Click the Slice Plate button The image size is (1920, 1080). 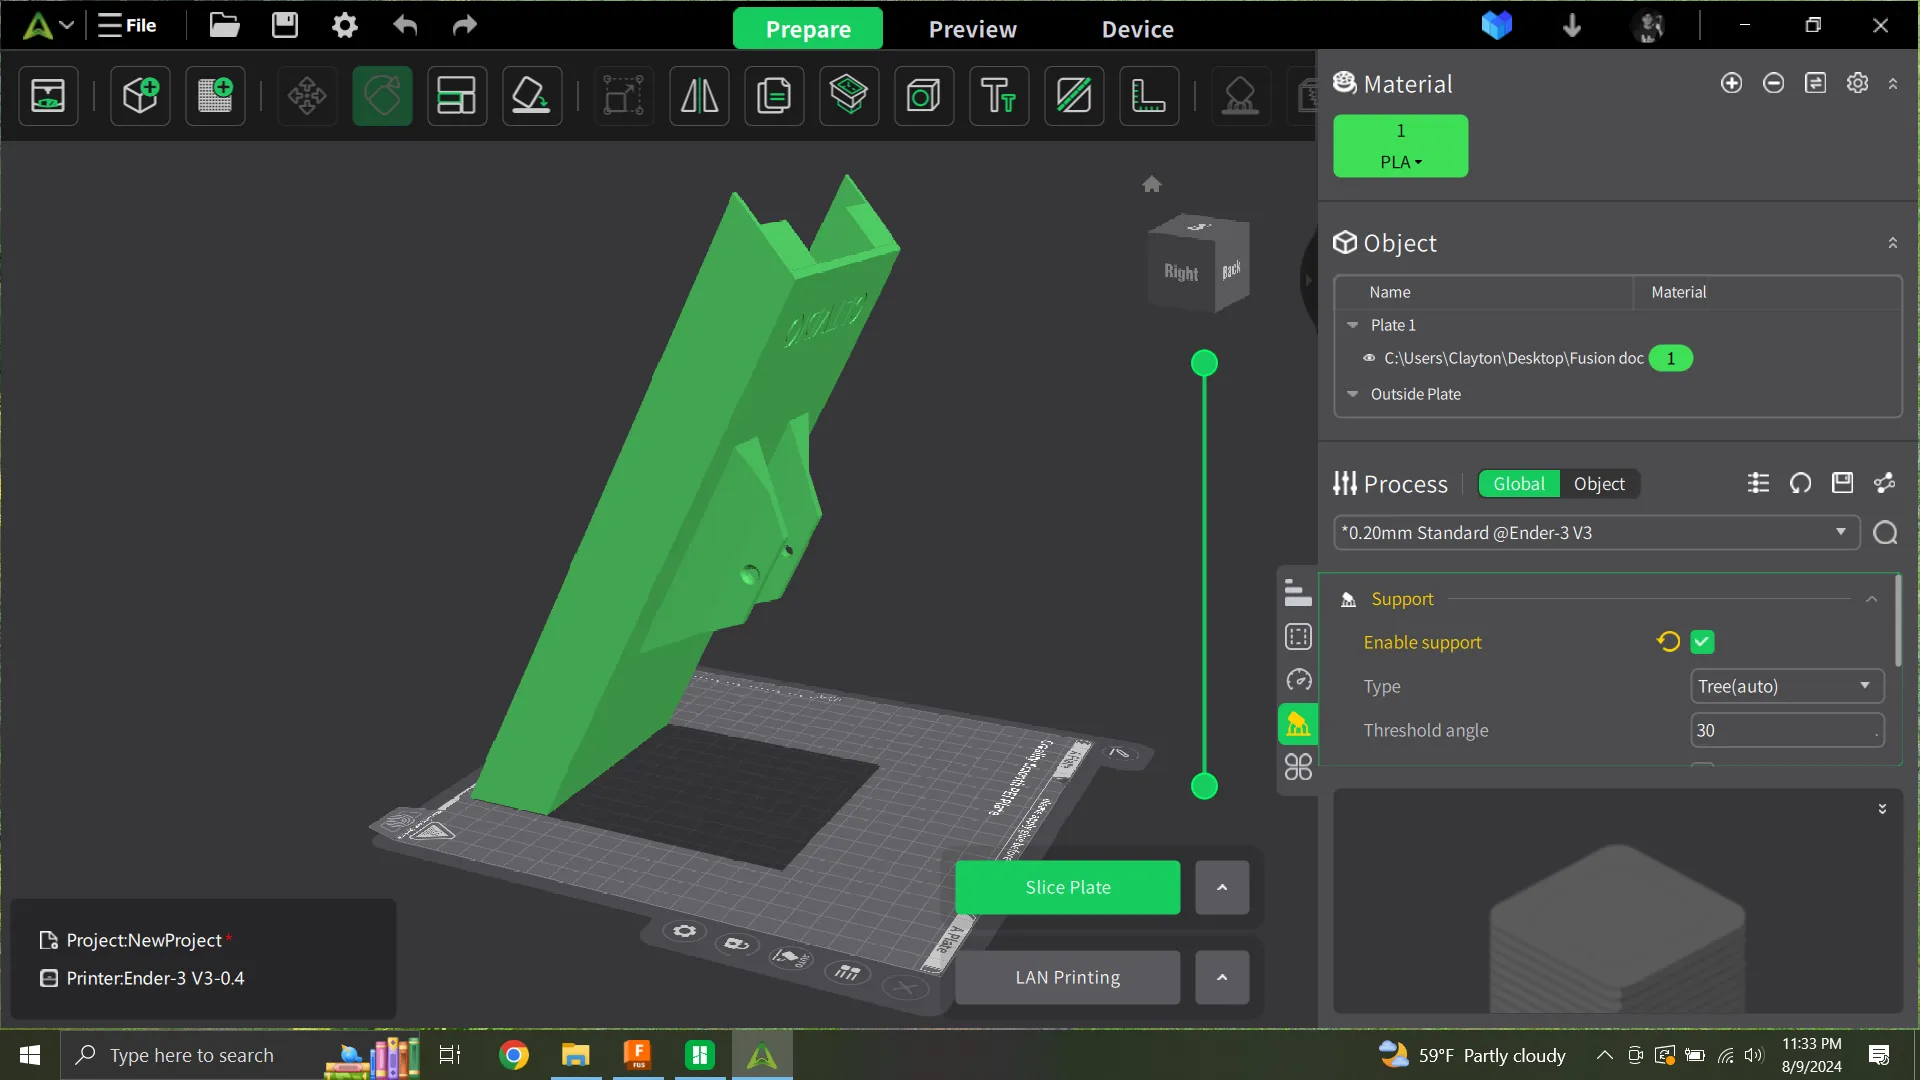click(x=1067, y=887)
